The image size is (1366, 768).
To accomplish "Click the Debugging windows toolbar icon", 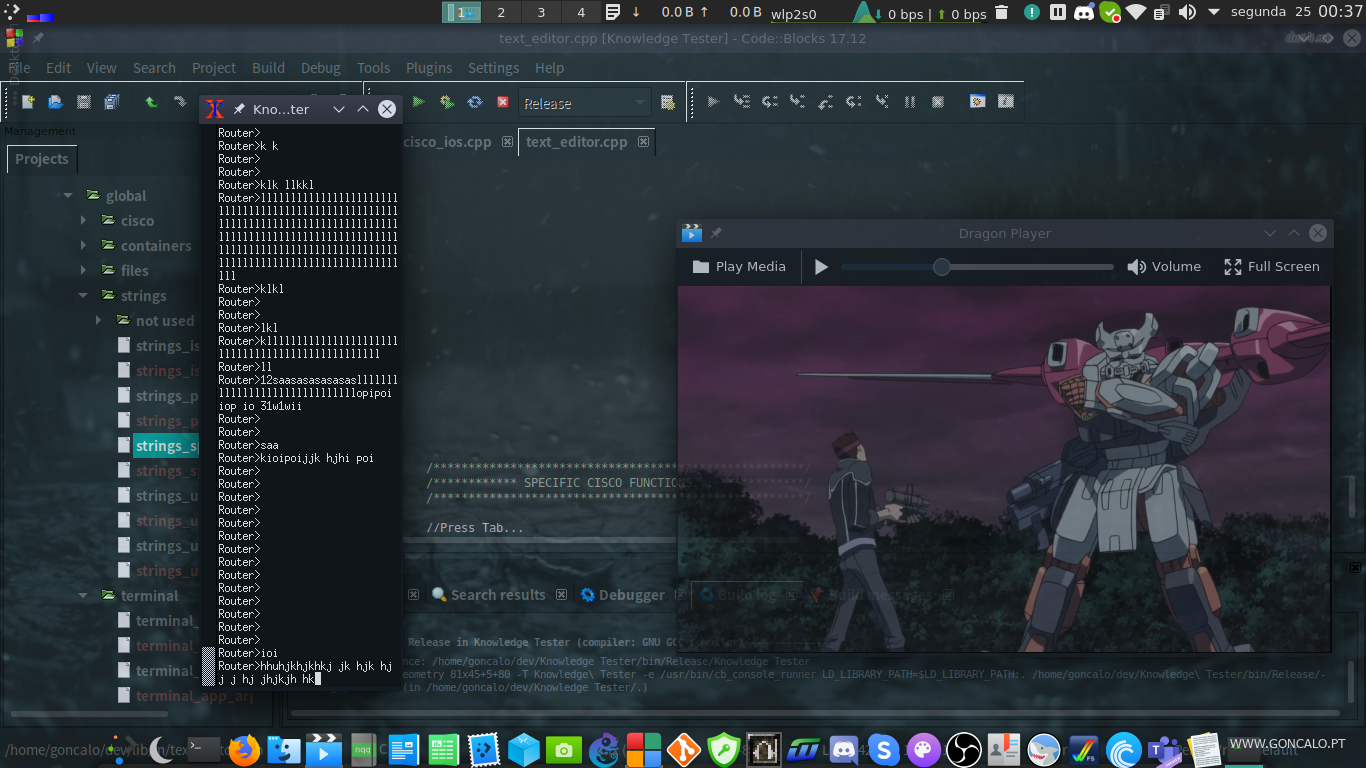I will [978, 102].
